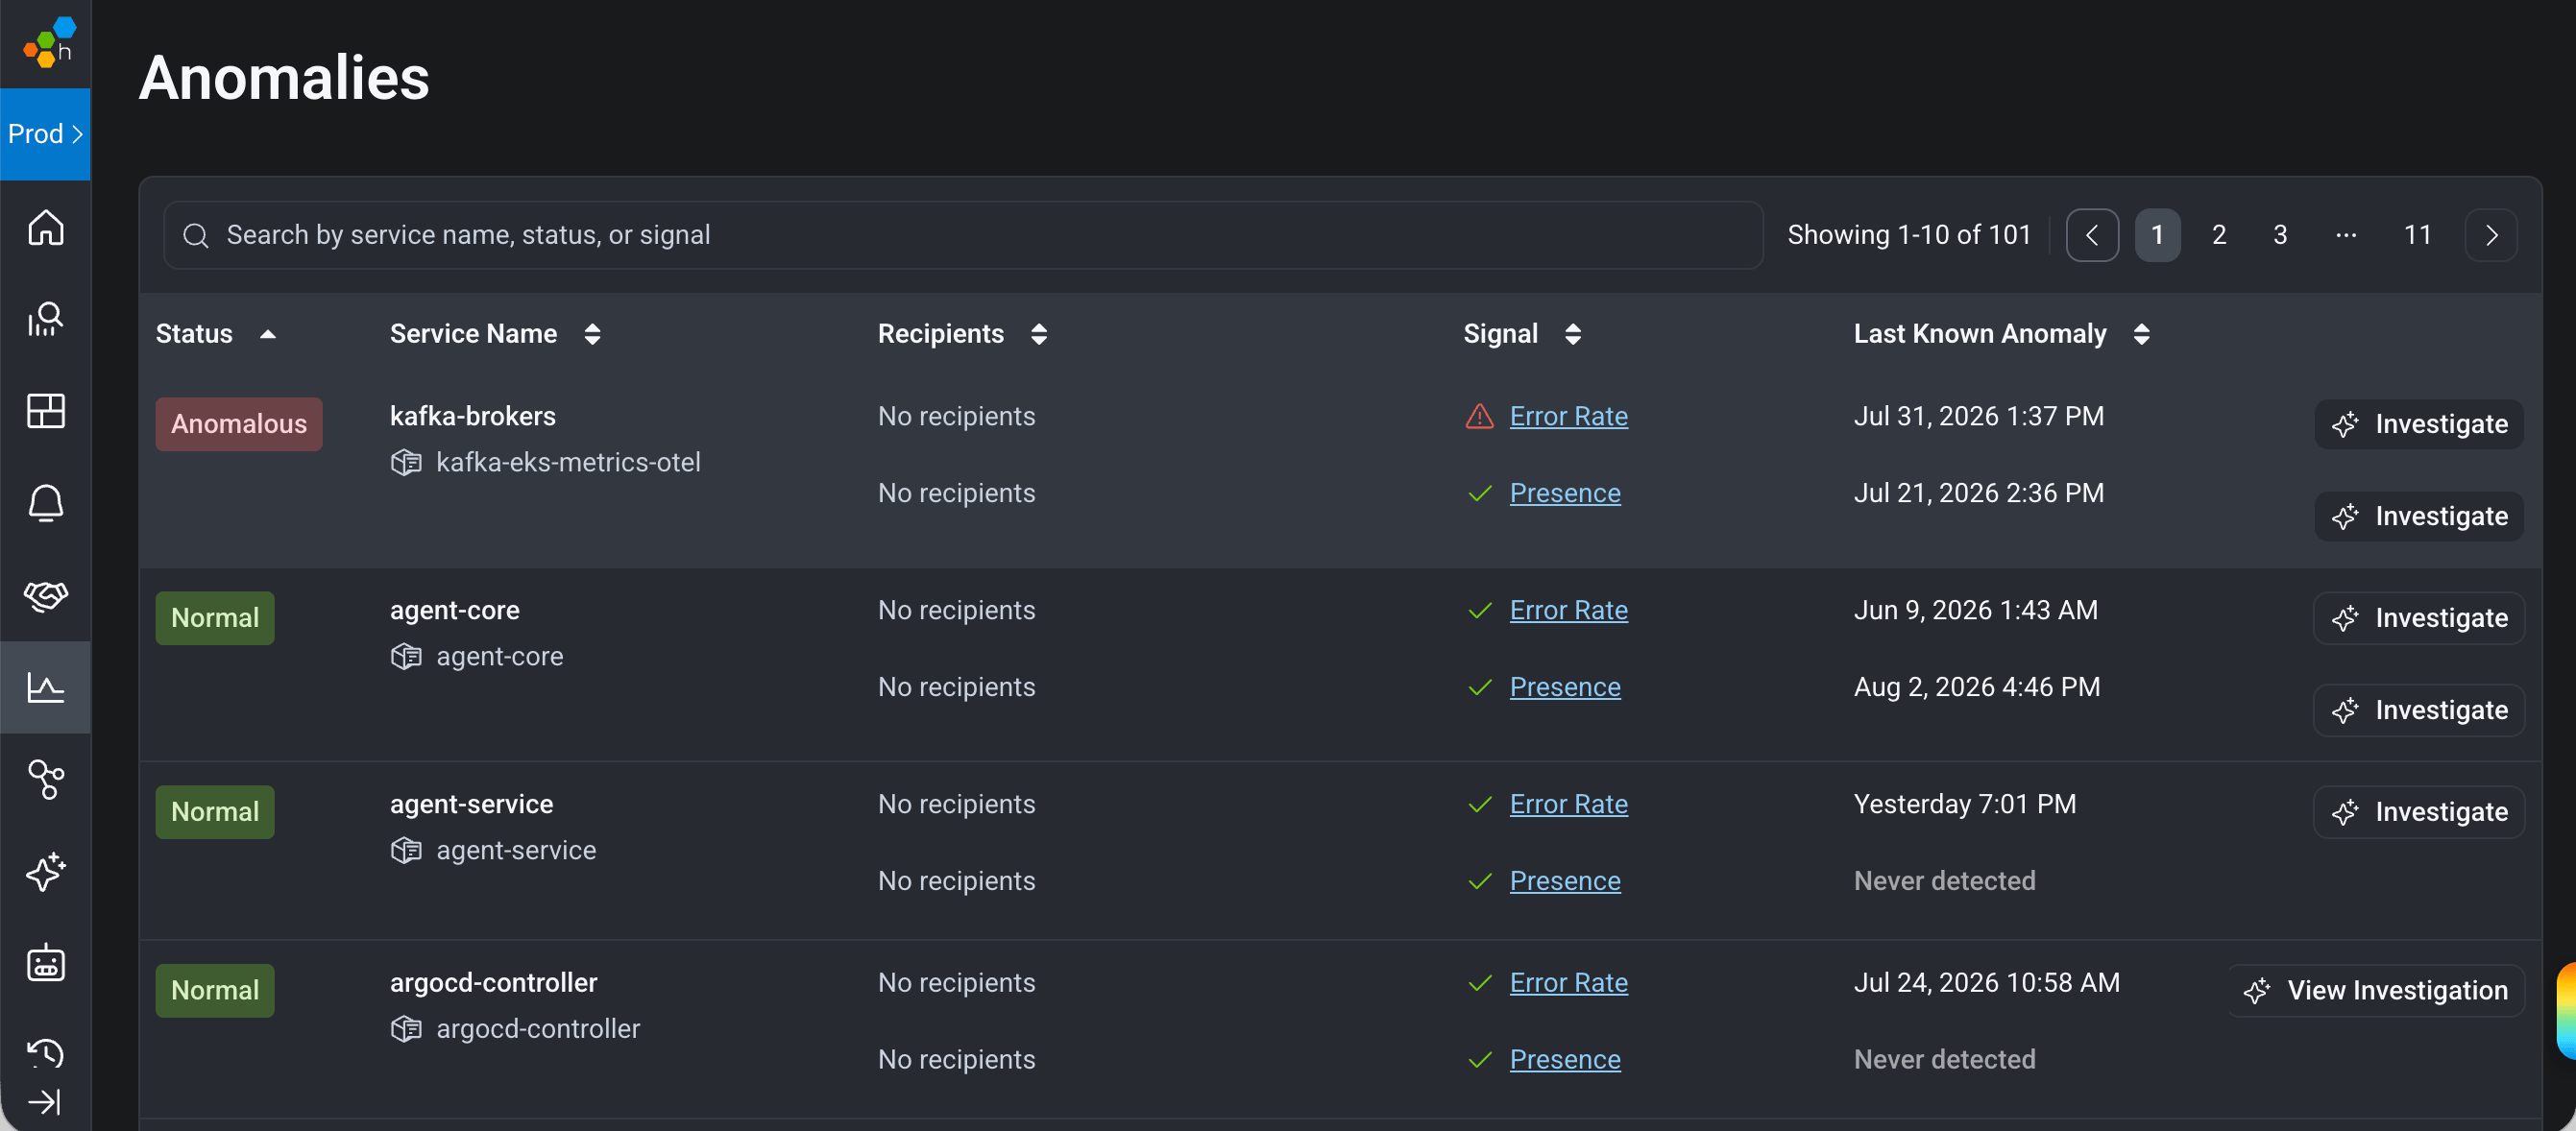The width and height of the screenshot is (2576, 1131).
Task: Select the bold agent-service service name
Action: coord(472,804)
